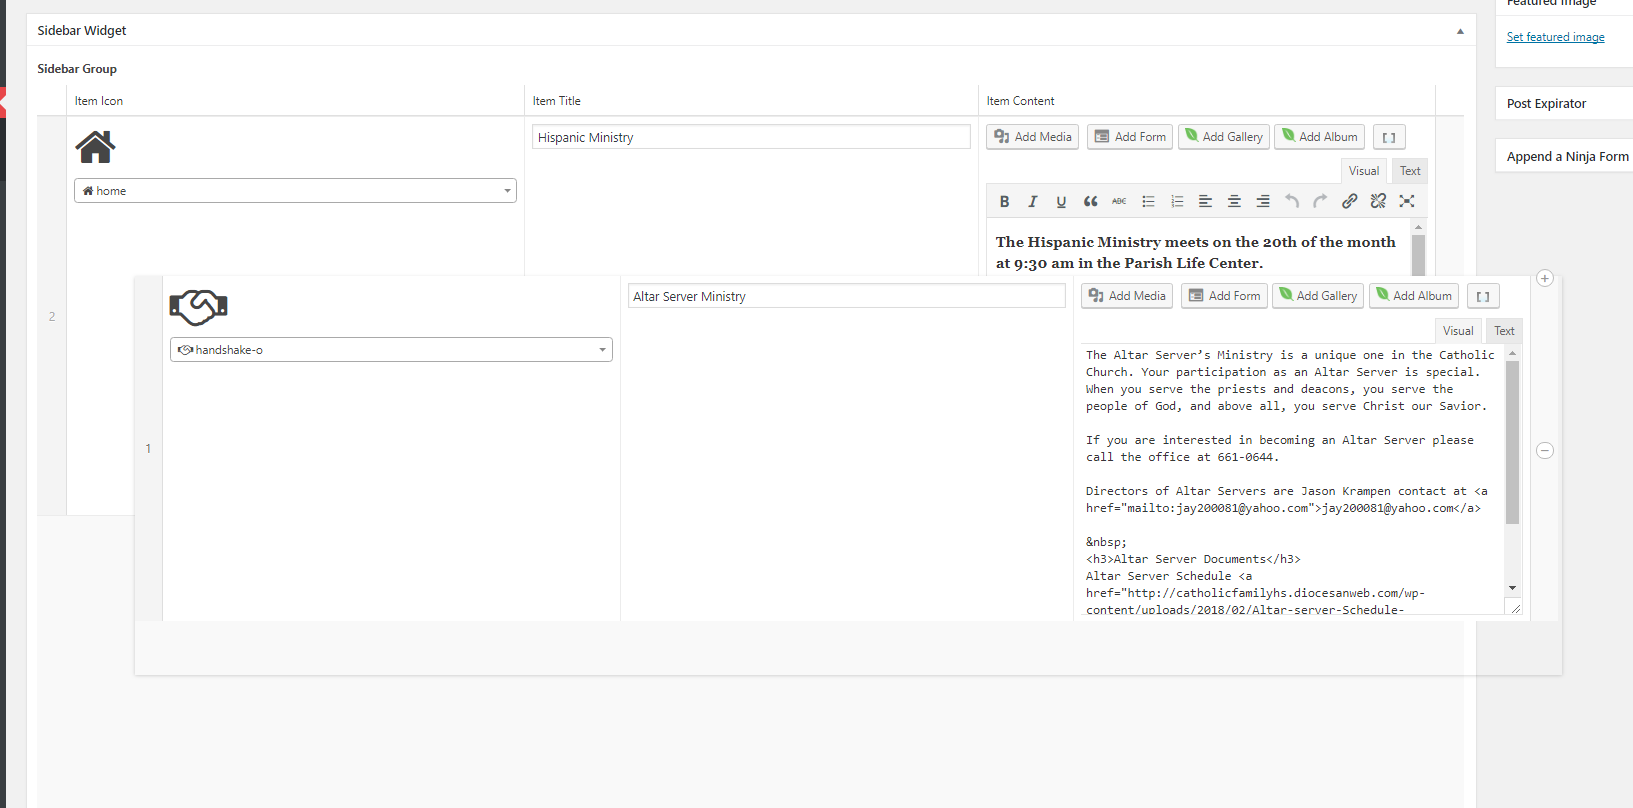Open the home icon dropdown

(x=295, y=191)
